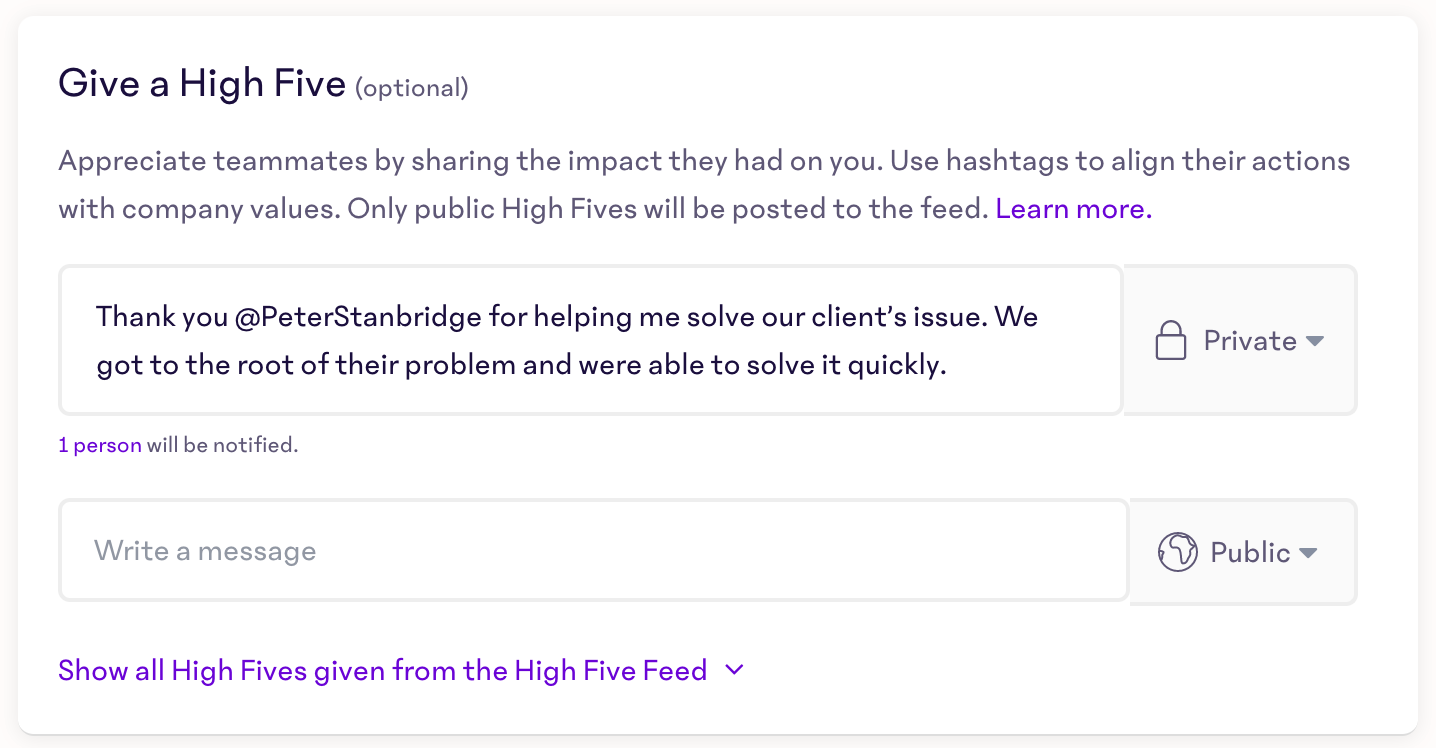Screen dimensions: 1436x748
Task: Open the Private visibility dropdown arrow
Action: coord(1315,341)
